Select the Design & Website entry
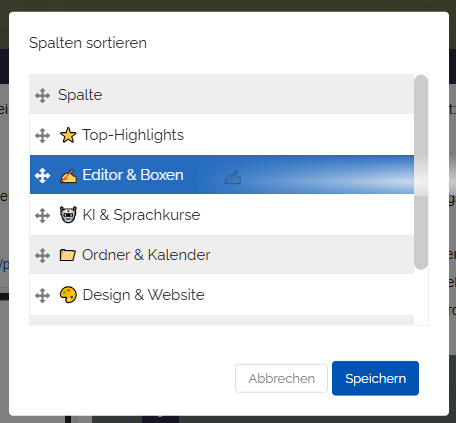This screenshot has width=456, height=423. point(222,294)
